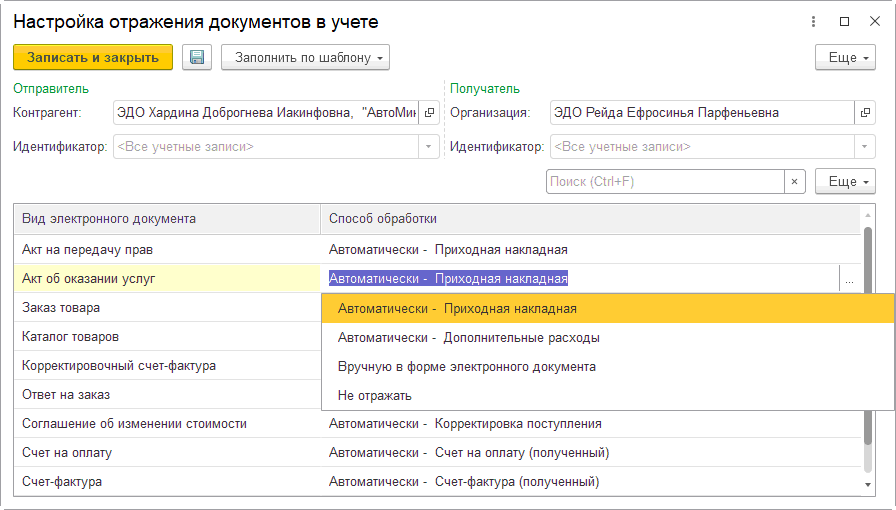Open the Заполнить по шаблону dropdown
Viewport: 896px width, 510px height.
pyautogui.click(x=305, y=57)
